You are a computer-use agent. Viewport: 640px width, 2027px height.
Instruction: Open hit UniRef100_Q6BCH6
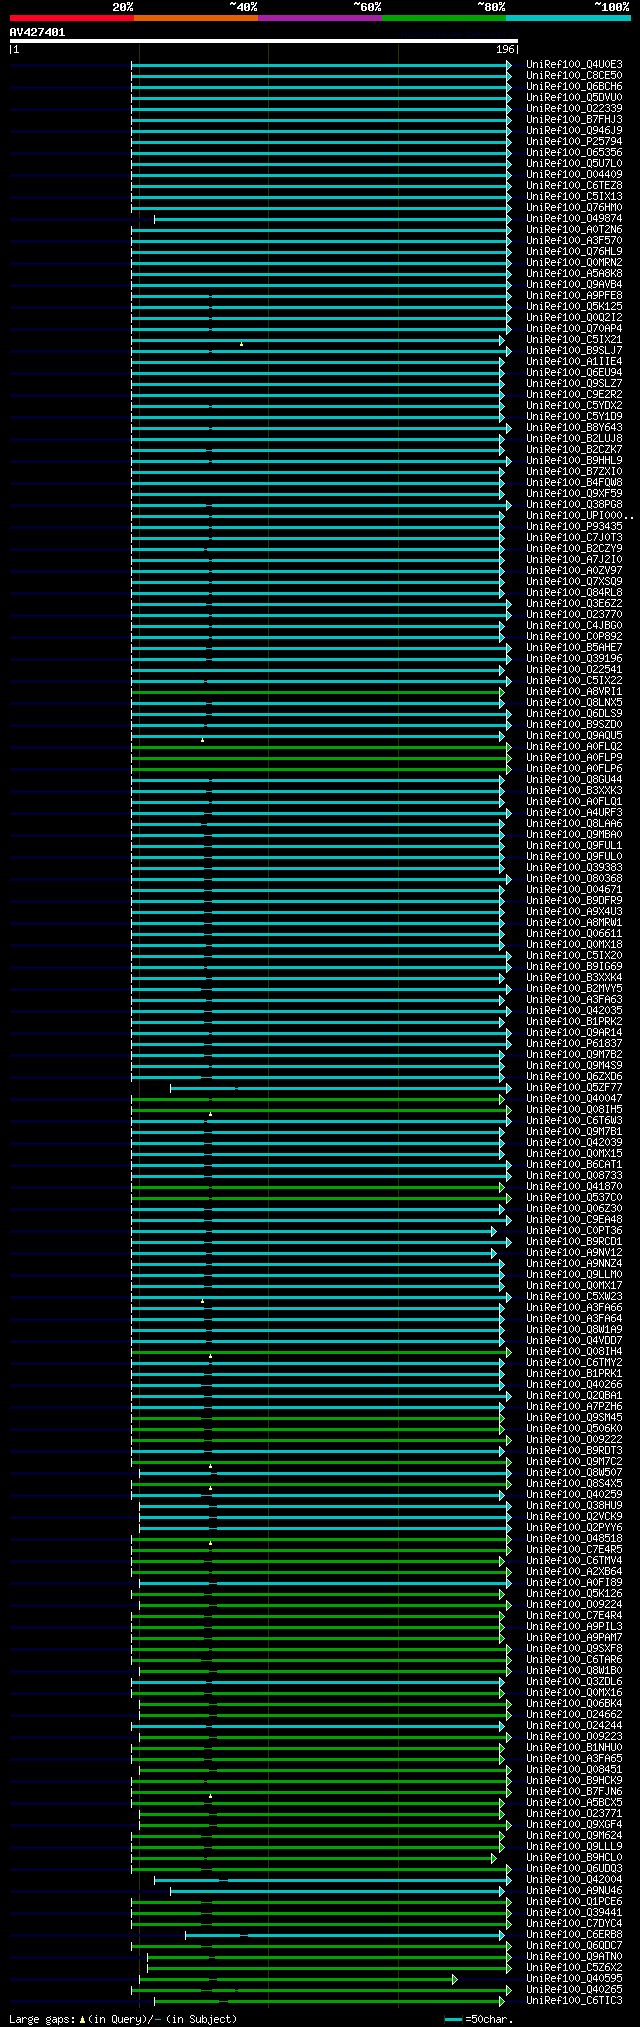coord(574,87)
